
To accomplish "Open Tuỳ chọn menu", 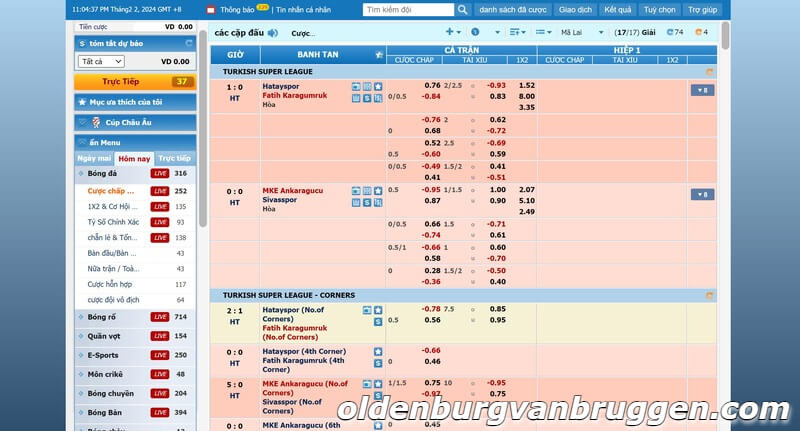I will 659,10.
